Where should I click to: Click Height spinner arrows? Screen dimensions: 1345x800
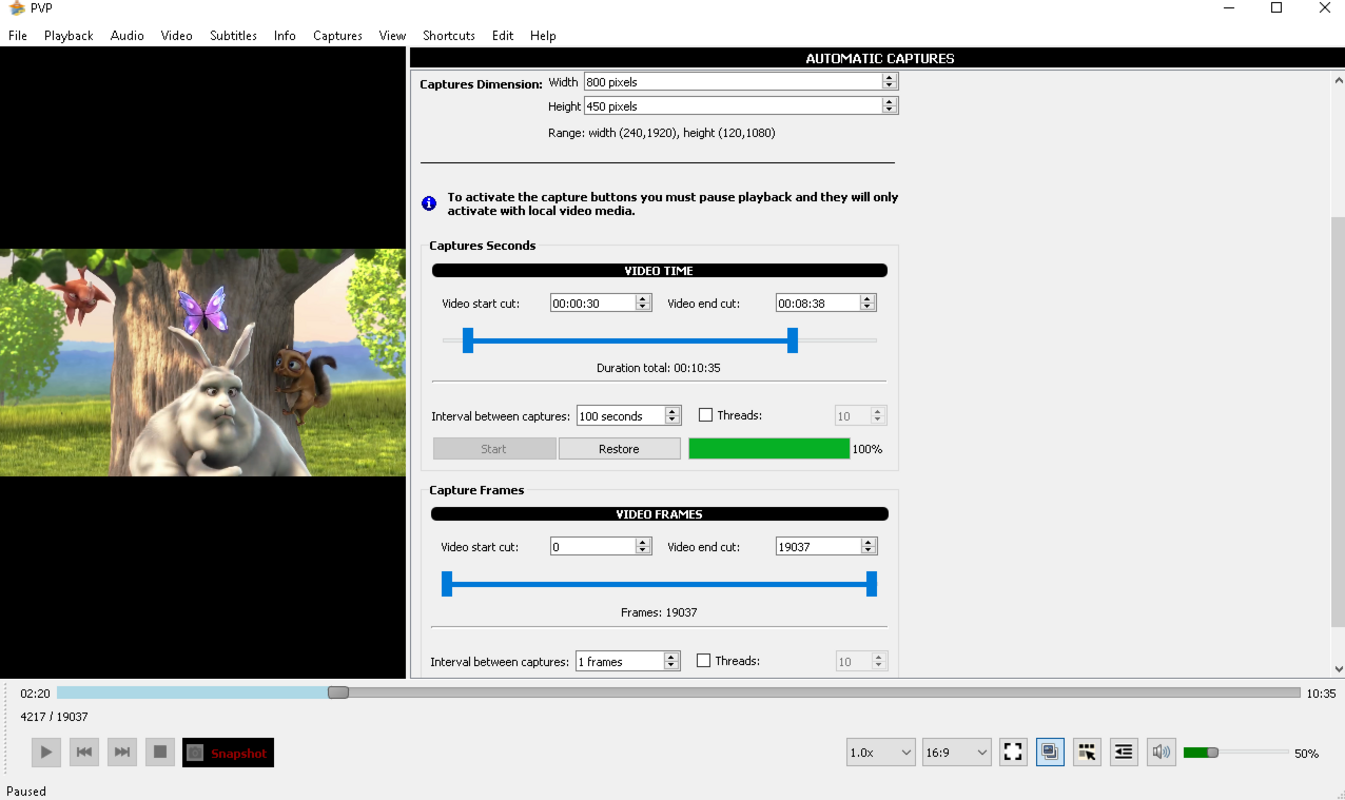coord(889,106)
